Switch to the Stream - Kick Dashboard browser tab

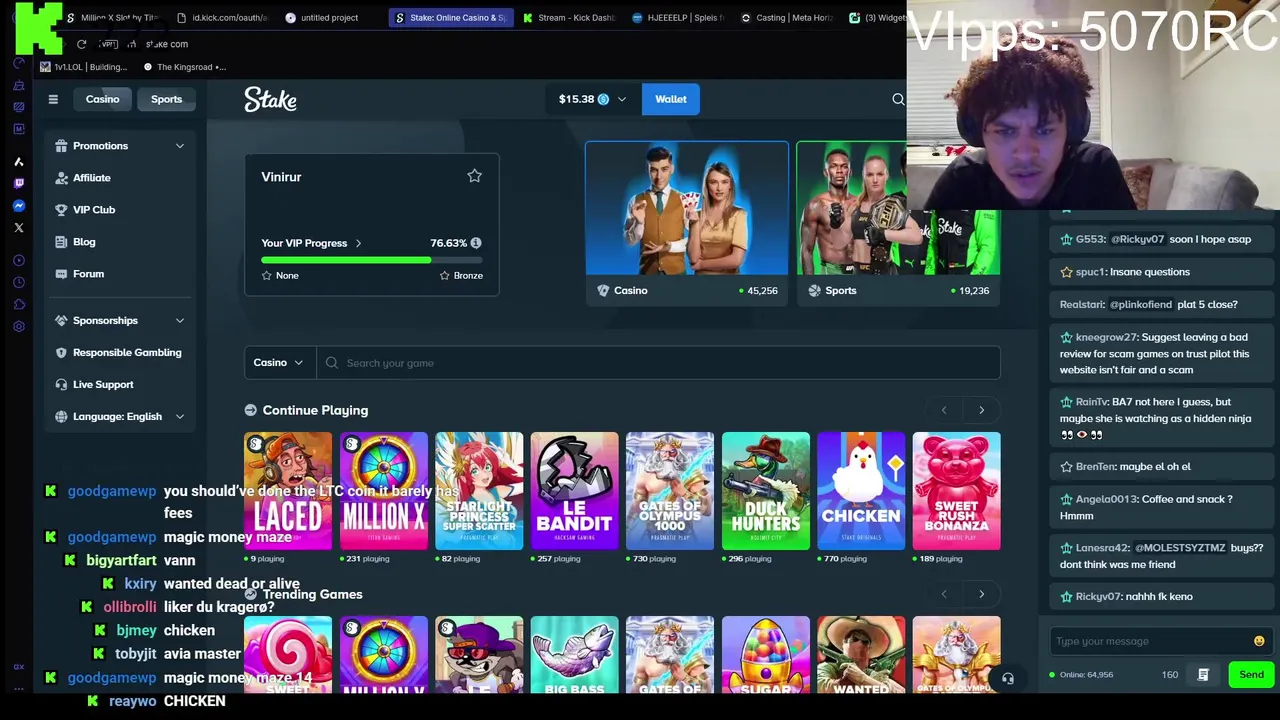[x=570, y=18]
